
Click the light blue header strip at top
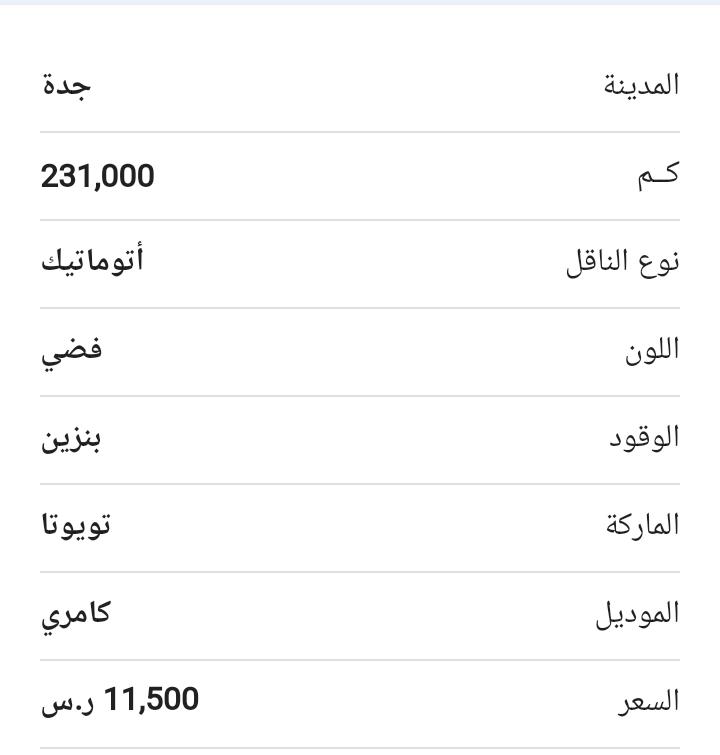[x=360, y=2]
